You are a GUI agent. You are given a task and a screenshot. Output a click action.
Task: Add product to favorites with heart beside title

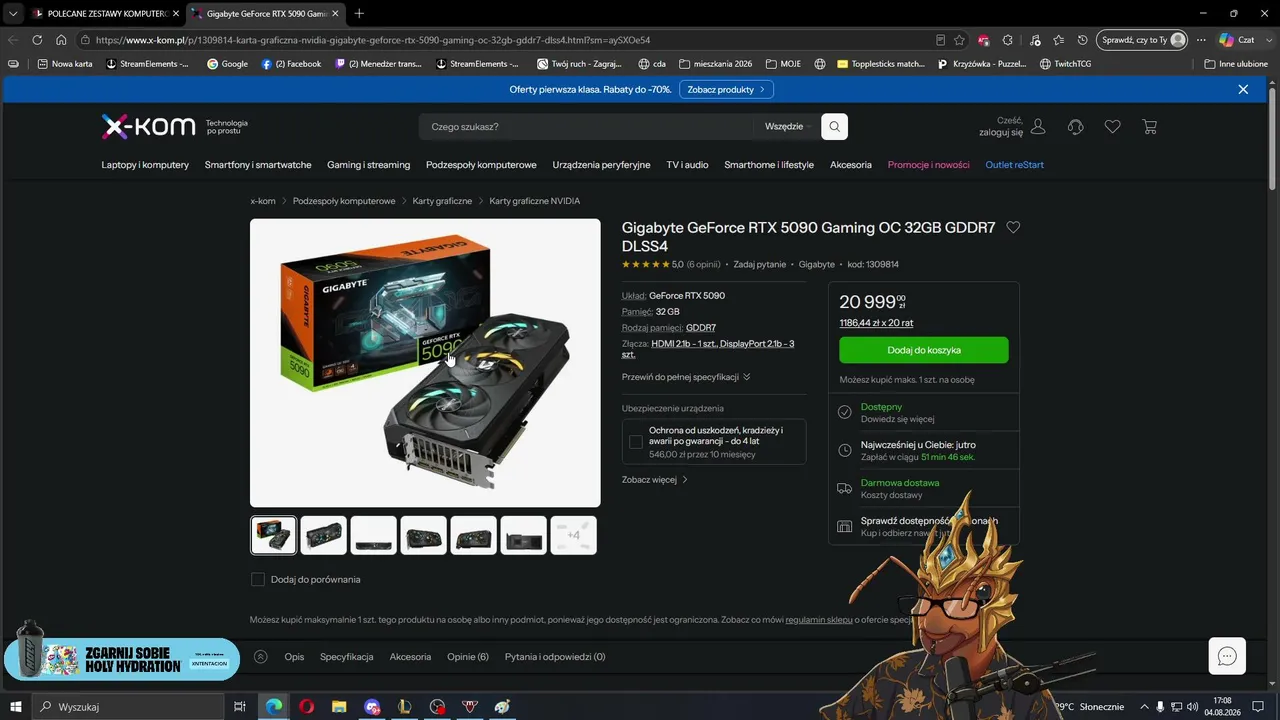click(x=1013, y=228)
